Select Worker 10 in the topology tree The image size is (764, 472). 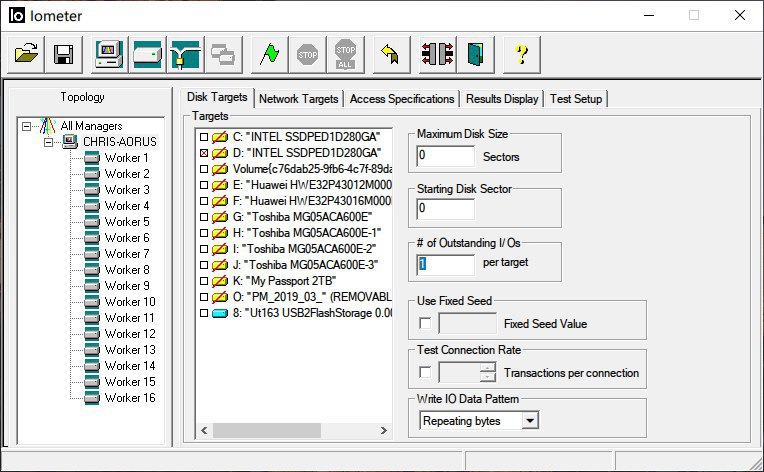click(130, 302)
